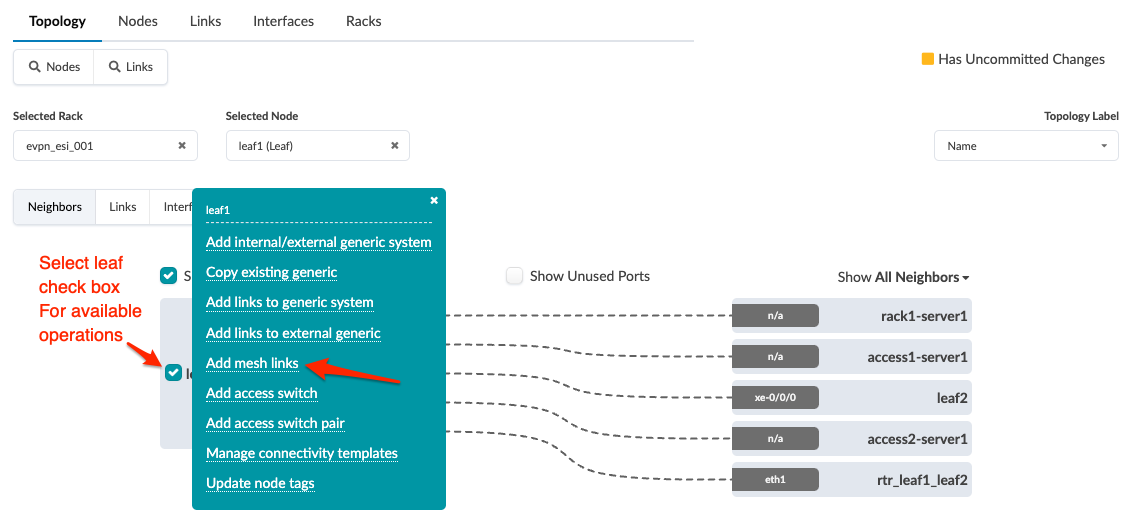Viewport: 1133px width, 513px height.
Task: Toggle the leaf1 node checkbox
Action: coord(174,373)
